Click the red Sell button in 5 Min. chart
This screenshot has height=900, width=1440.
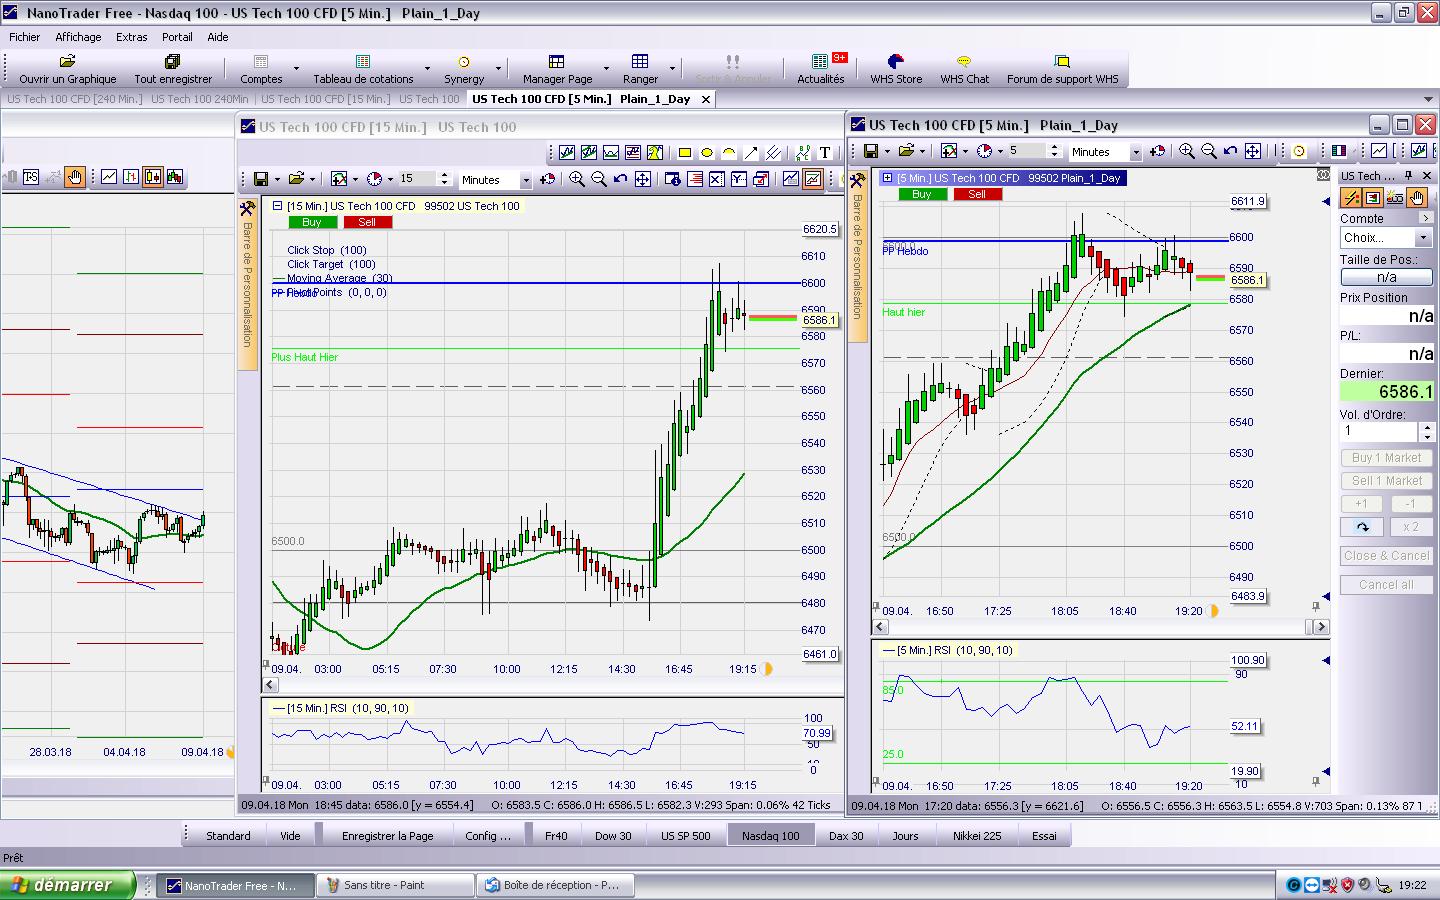click(977, 194)
